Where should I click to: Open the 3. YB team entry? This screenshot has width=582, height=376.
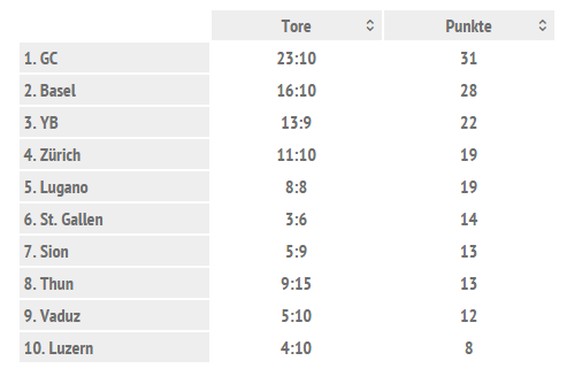point(114,122)
